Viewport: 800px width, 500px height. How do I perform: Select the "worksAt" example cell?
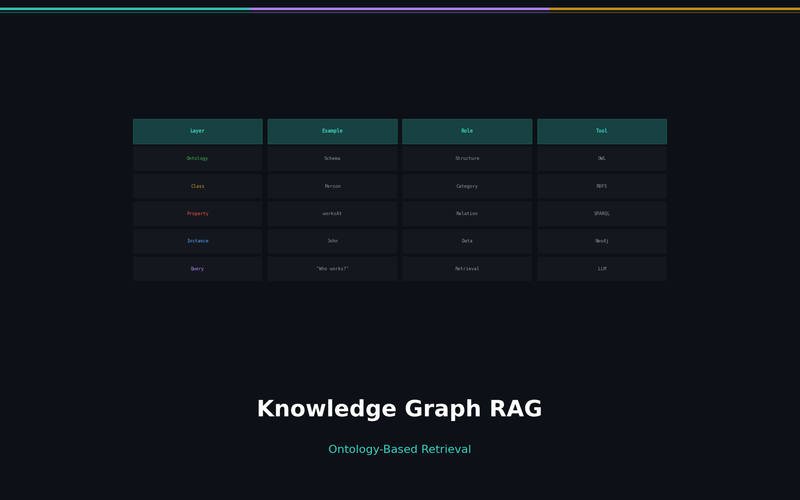(332, 214)
